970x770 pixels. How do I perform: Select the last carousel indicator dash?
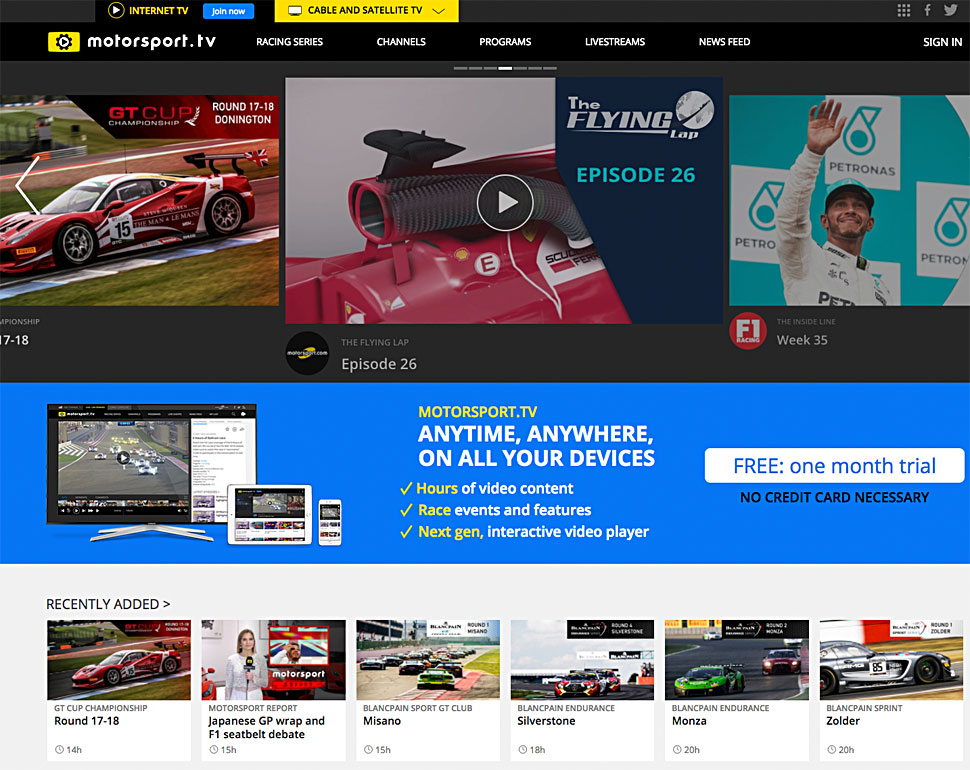550,68
